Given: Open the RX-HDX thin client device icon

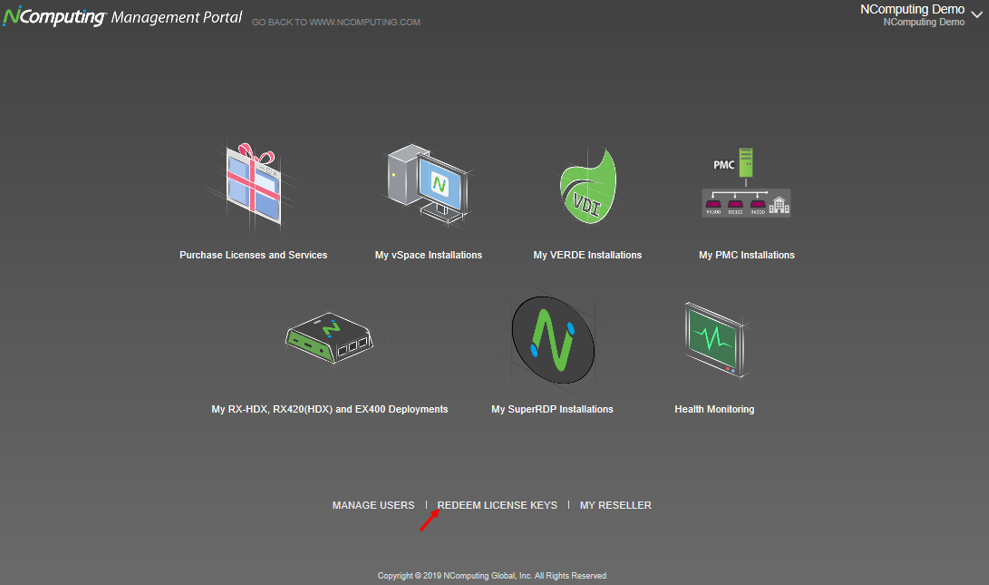Looking at the screenshot, I should [x=329, y=338].
